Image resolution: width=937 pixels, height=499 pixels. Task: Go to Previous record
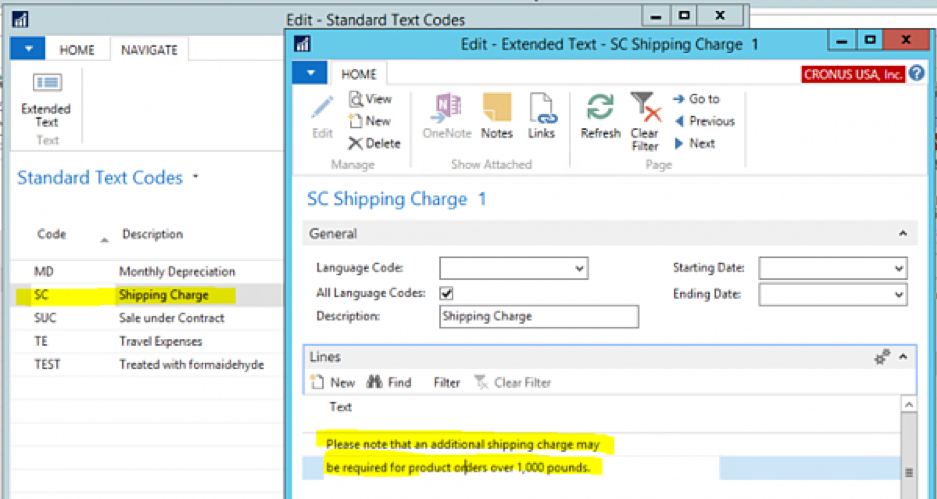click(705, 121)
